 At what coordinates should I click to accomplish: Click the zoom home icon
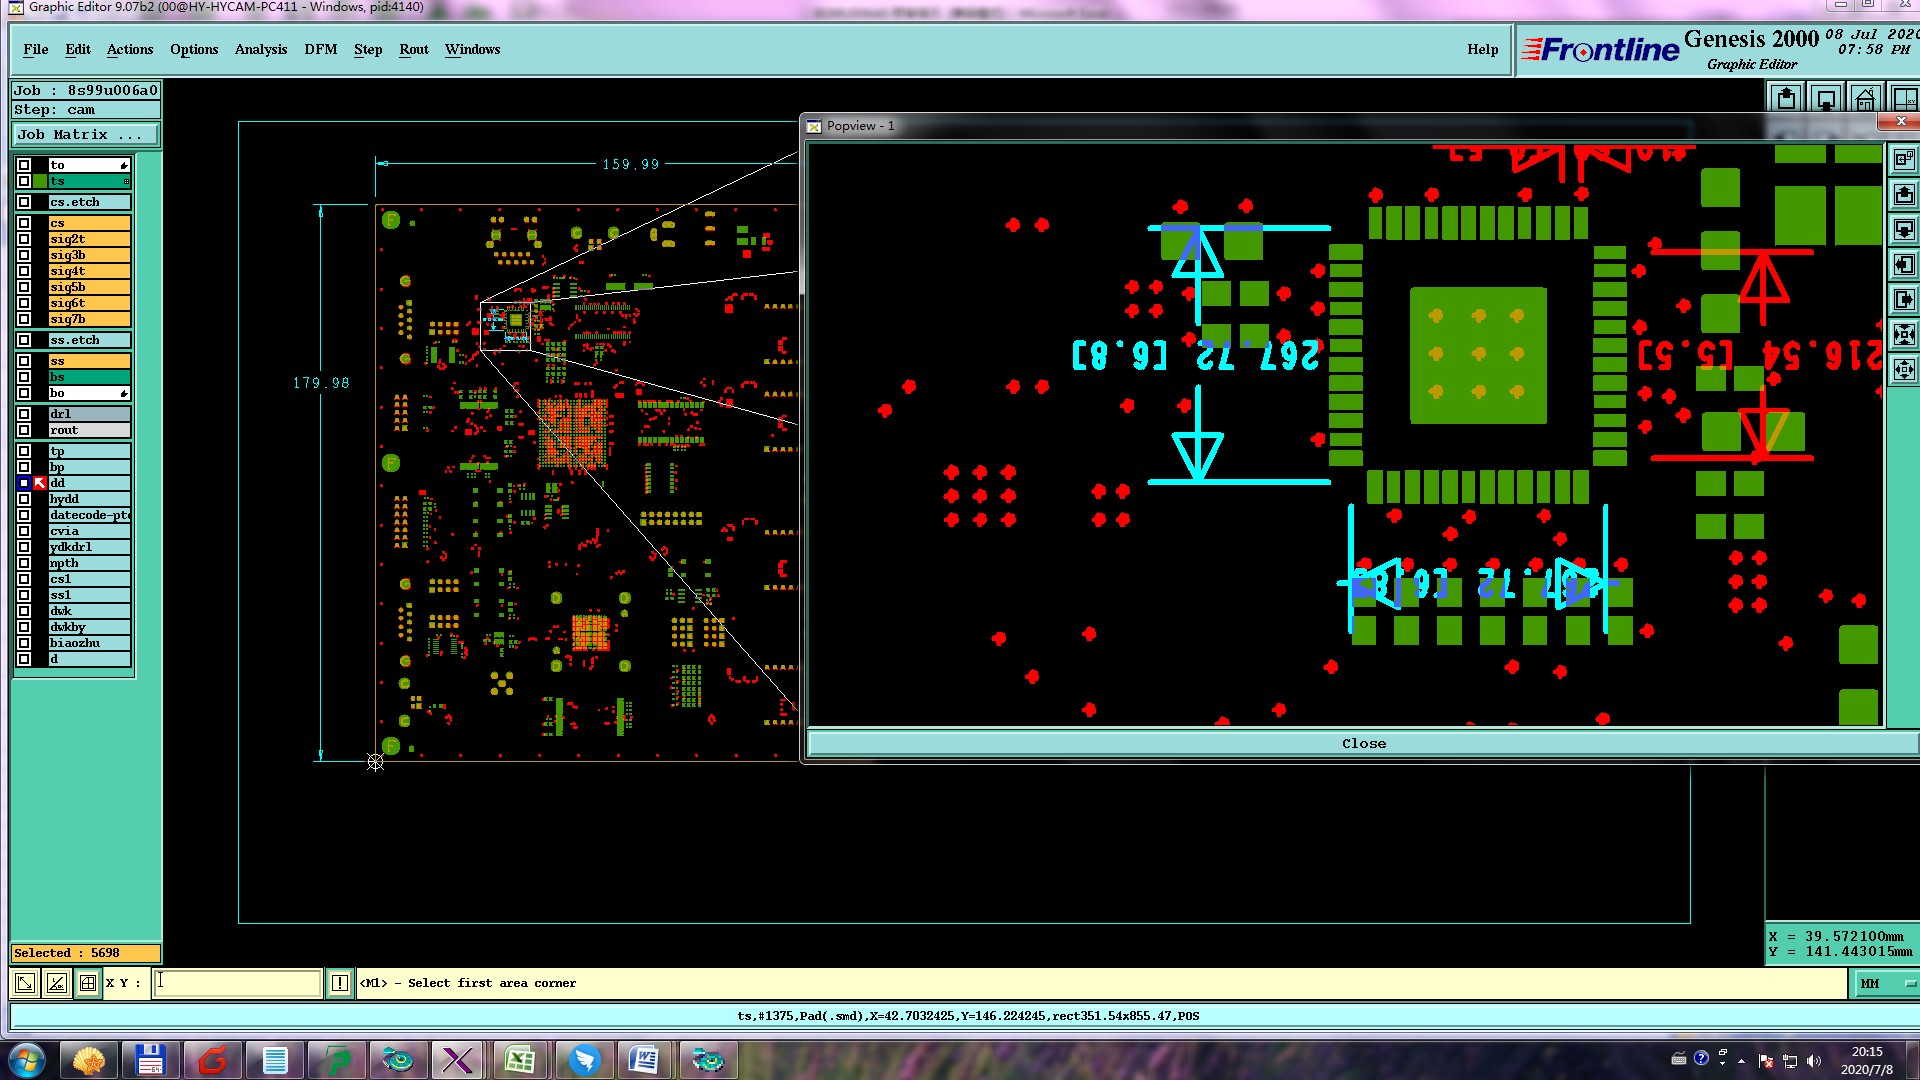point(1865,99)
